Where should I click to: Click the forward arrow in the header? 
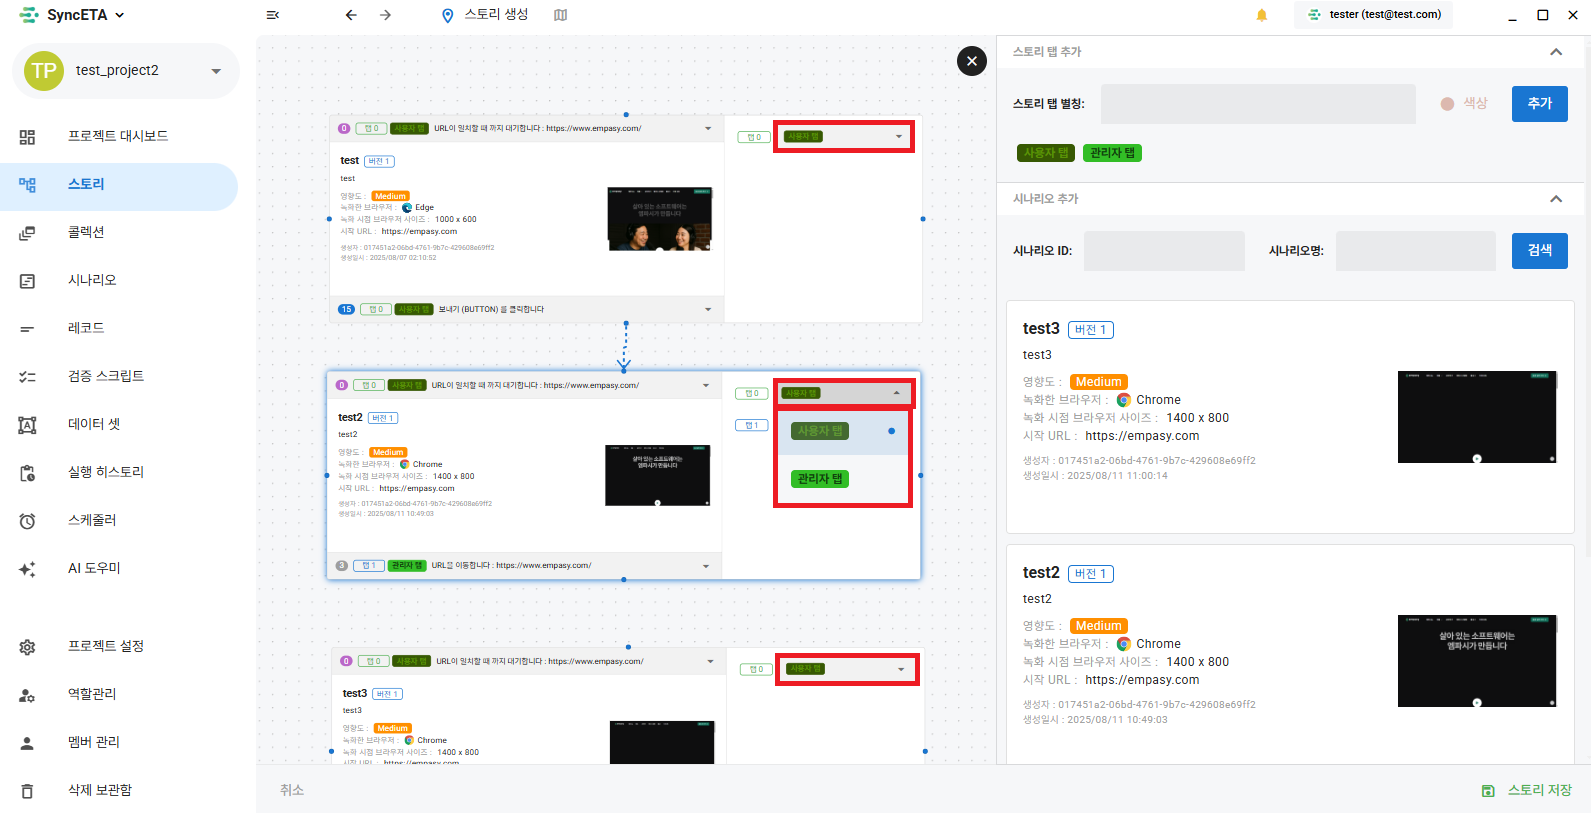click(x=385, y=15)
